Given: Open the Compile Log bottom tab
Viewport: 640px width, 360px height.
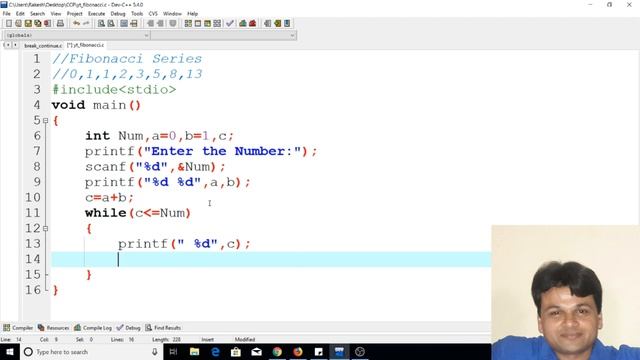Looking at the screenshot, I should coord(93,328).
